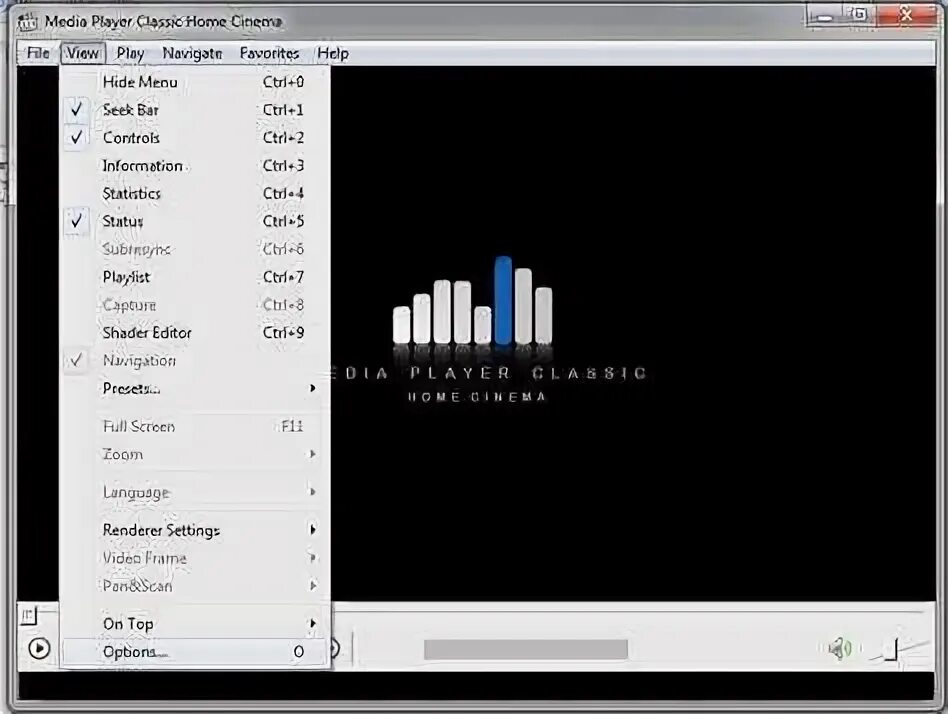
Task: Open the Favorites menu
Action: coord(270,53)
